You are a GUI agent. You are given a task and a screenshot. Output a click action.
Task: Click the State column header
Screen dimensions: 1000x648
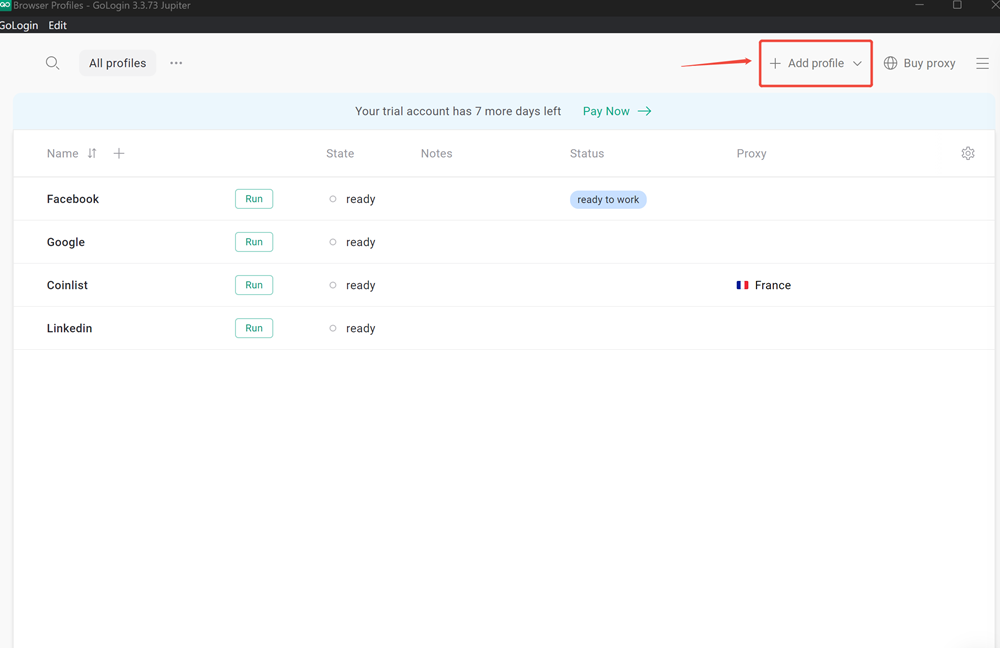340,153
